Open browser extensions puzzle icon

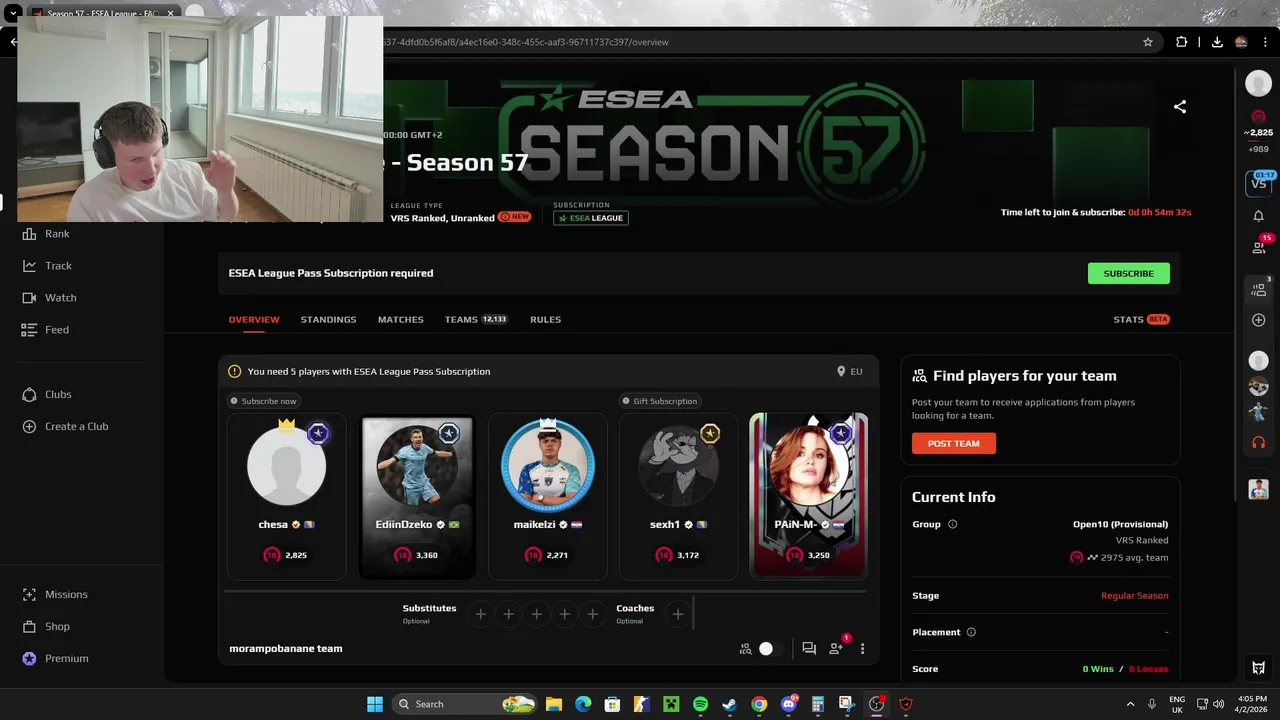(x=1182, y=42)
